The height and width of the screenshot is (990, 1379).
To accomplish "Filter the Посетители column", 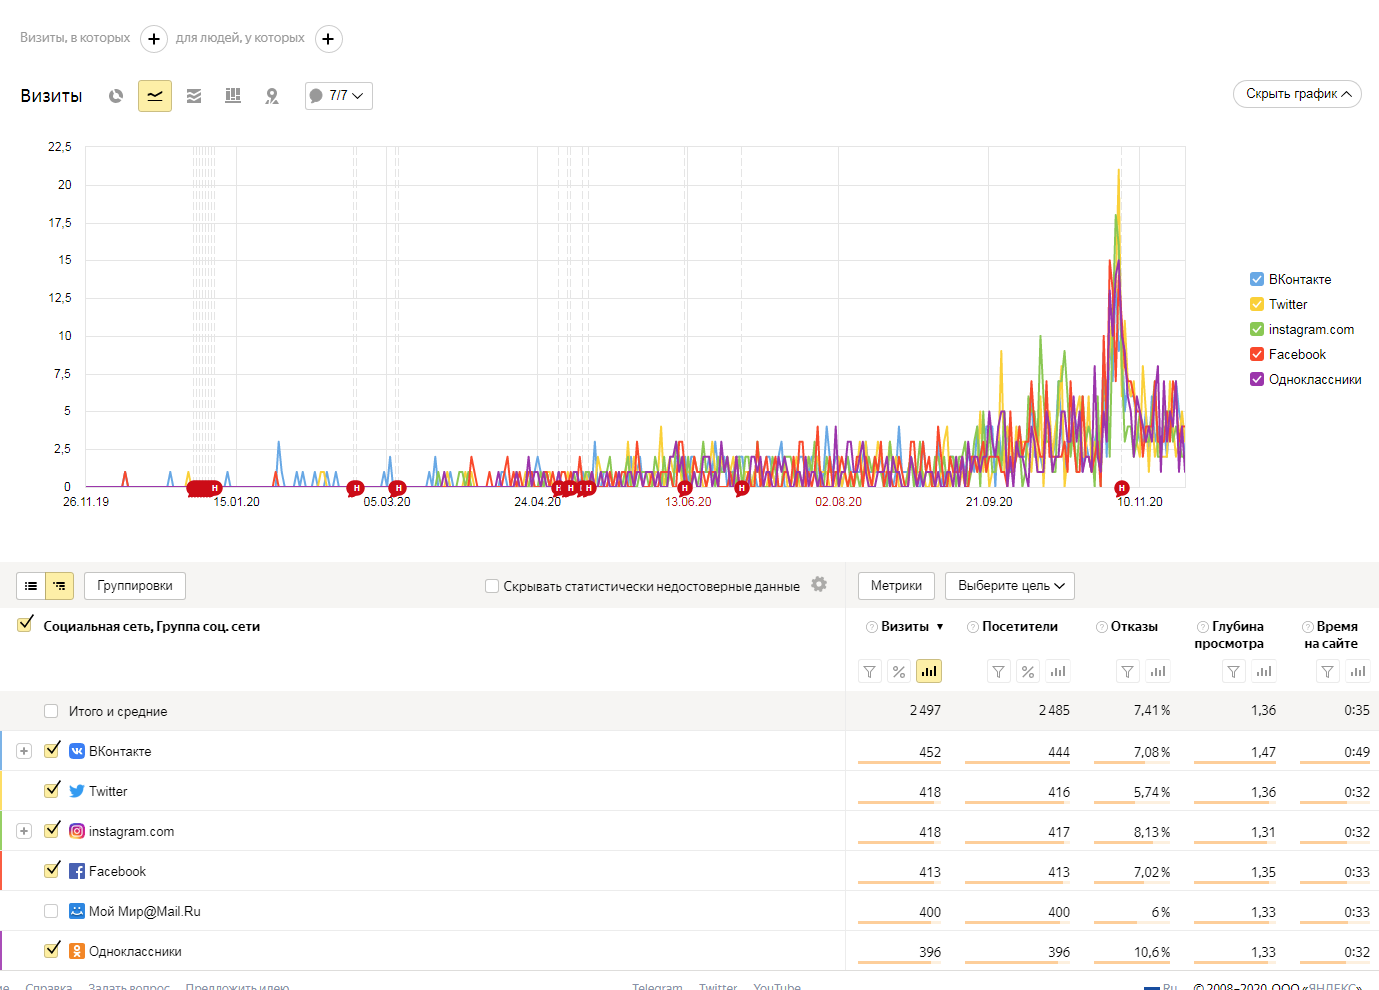I will (999, 671).
